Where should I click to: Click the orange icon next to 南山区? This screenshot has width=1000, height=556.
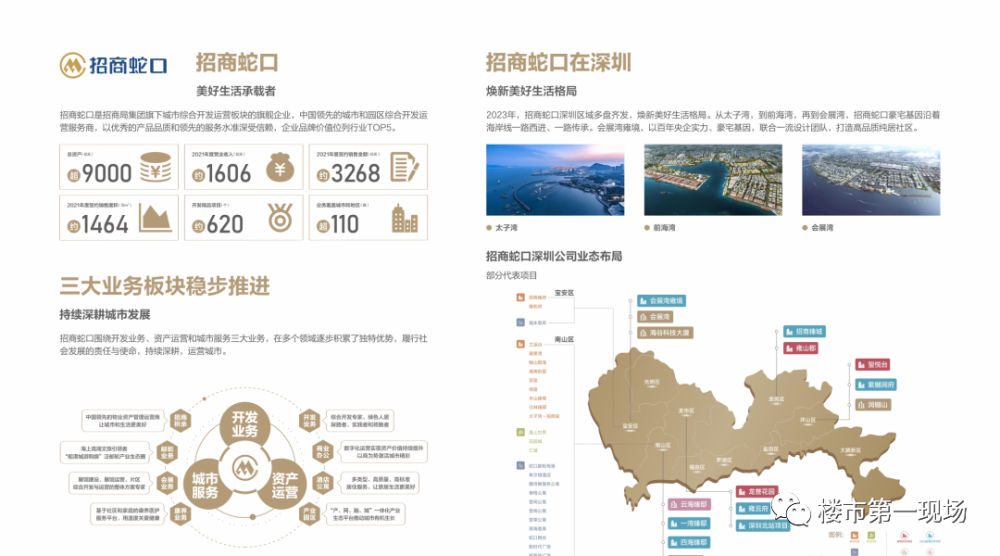click(520, 344)
